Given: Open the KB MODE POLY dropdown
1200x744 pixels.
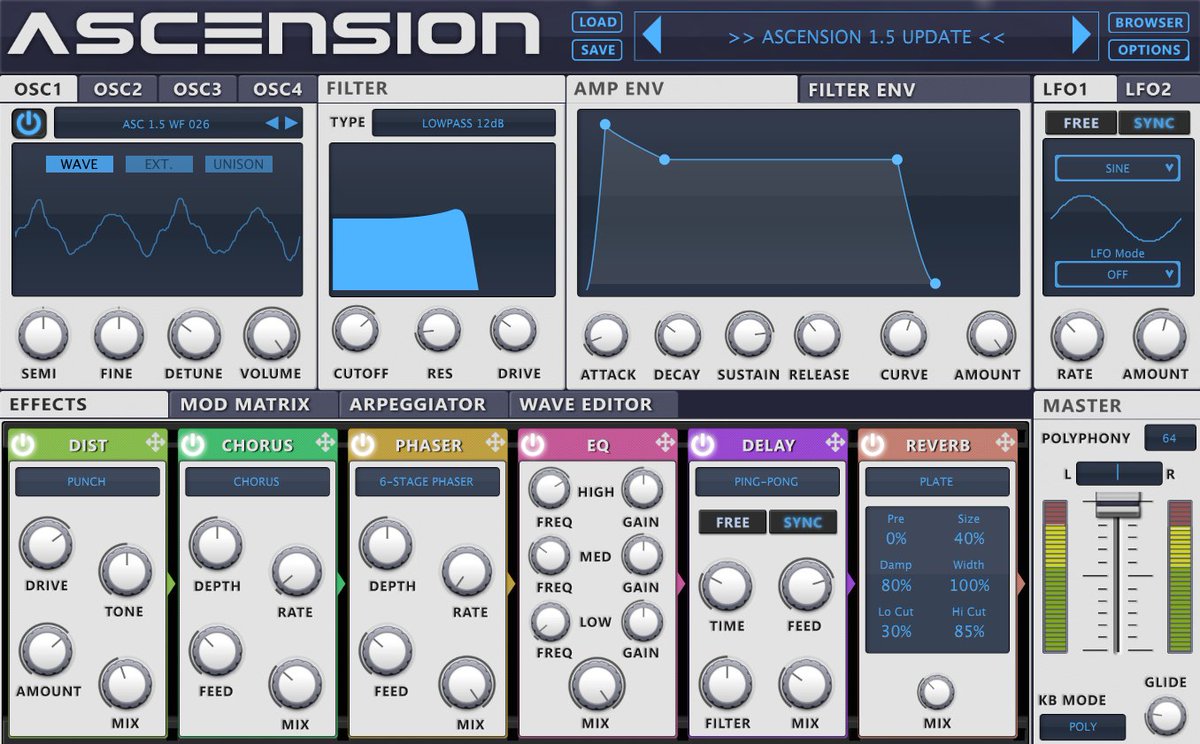Looking at the screenshot, I should pos(1083,727).
